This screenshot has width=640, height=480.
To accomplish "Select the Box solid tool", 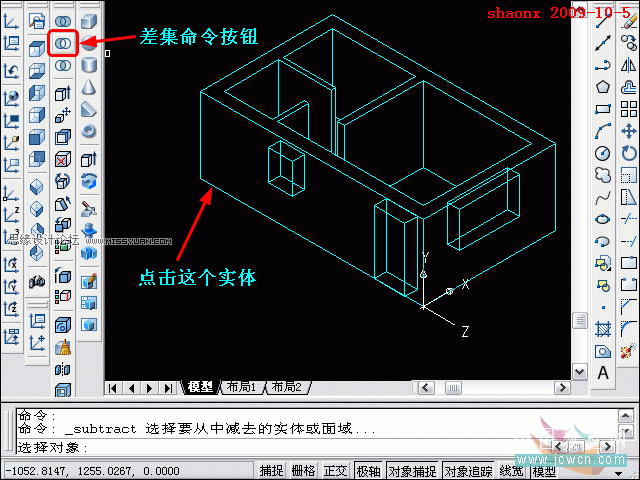I will click(x=88, y=21).
